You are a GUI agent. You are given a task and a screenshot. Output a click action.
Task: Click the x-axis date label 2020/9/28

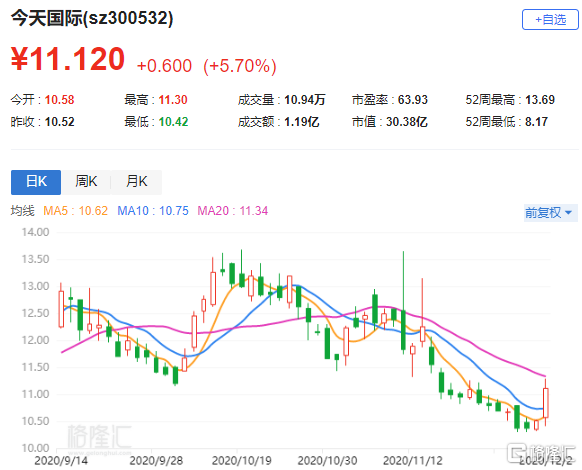pyautogui.click(x=156, y=461)
